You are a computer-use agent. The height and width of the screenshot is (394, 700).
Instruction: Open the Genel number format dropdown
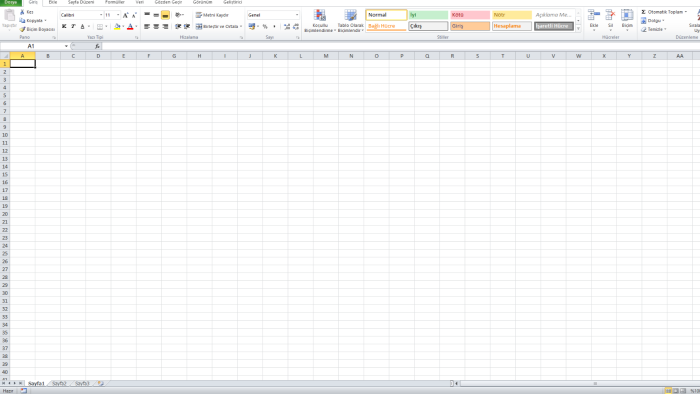tap(297, 15)
